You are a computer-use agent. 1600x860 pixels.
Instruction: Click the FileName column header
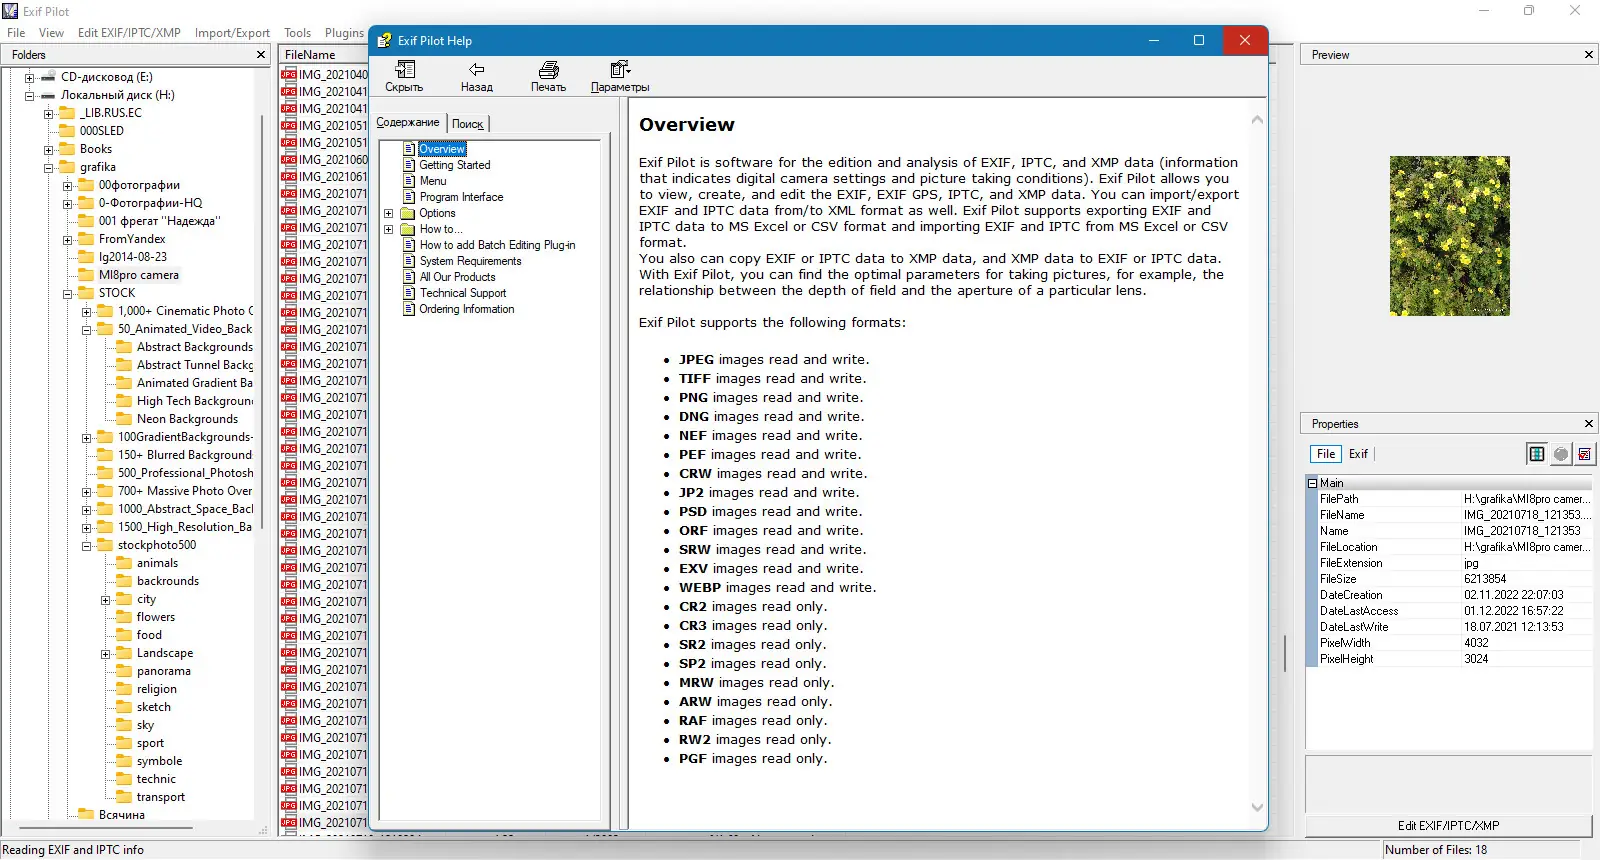point(324,55)
